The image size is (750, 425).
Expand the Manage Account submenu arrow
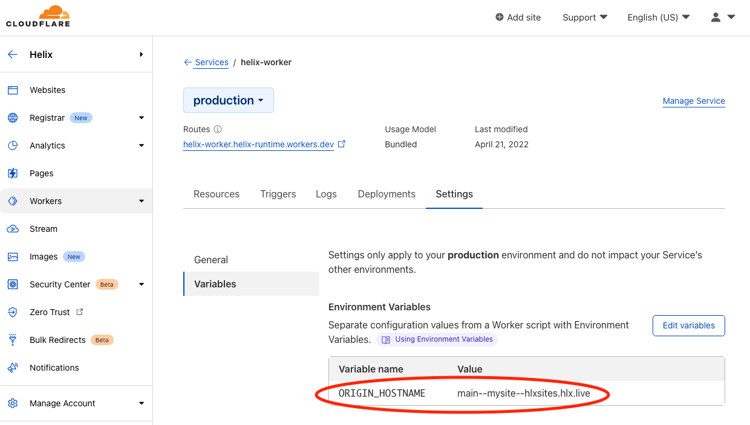[142, 403]
